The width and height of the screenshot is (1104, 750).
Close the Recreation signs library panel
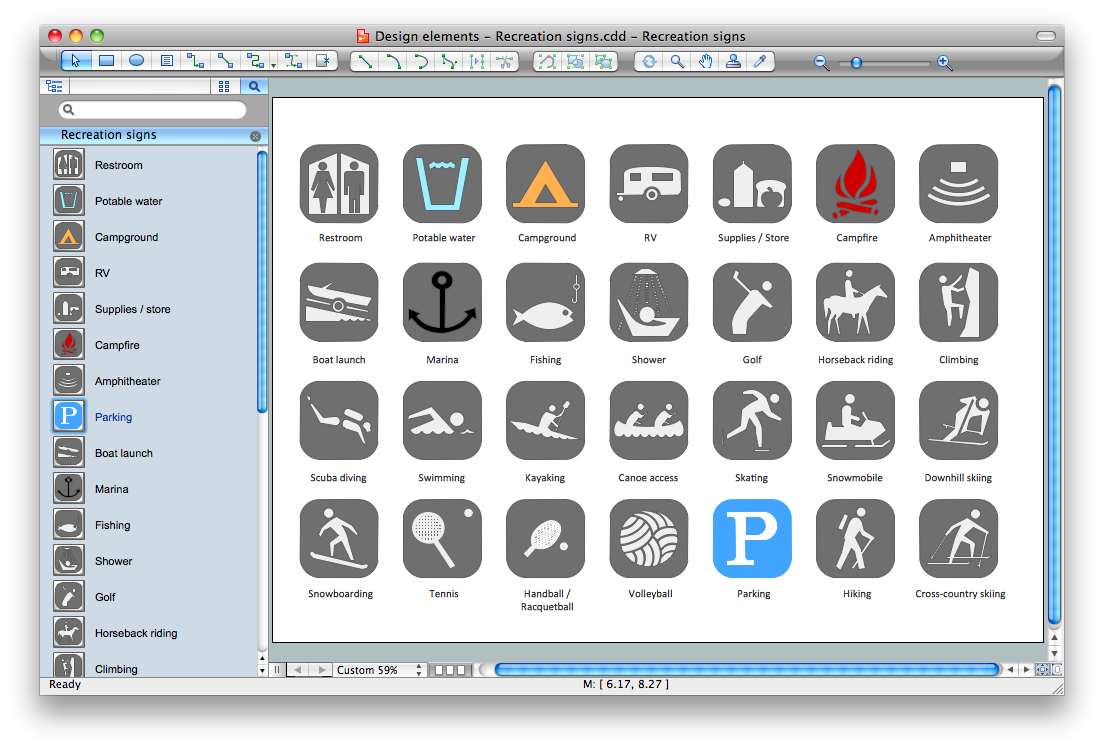pos(256,135)
